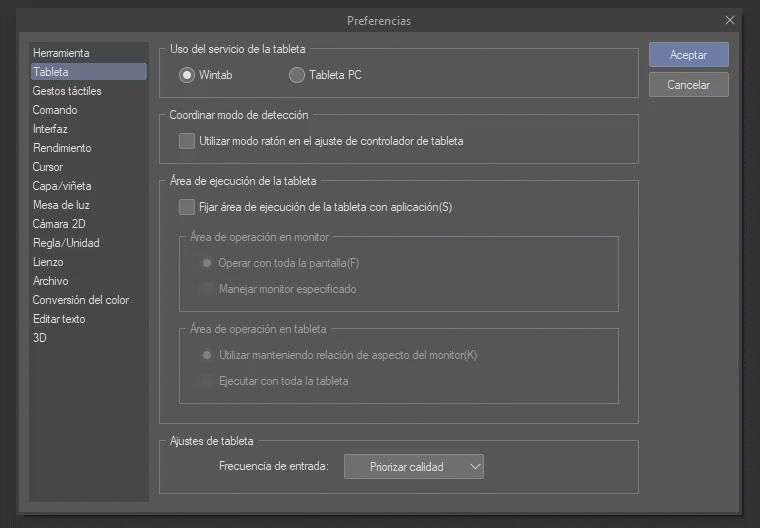Open the Capa/viñeta category
Viewport: 760px width, 528px height.
(62, 186)
